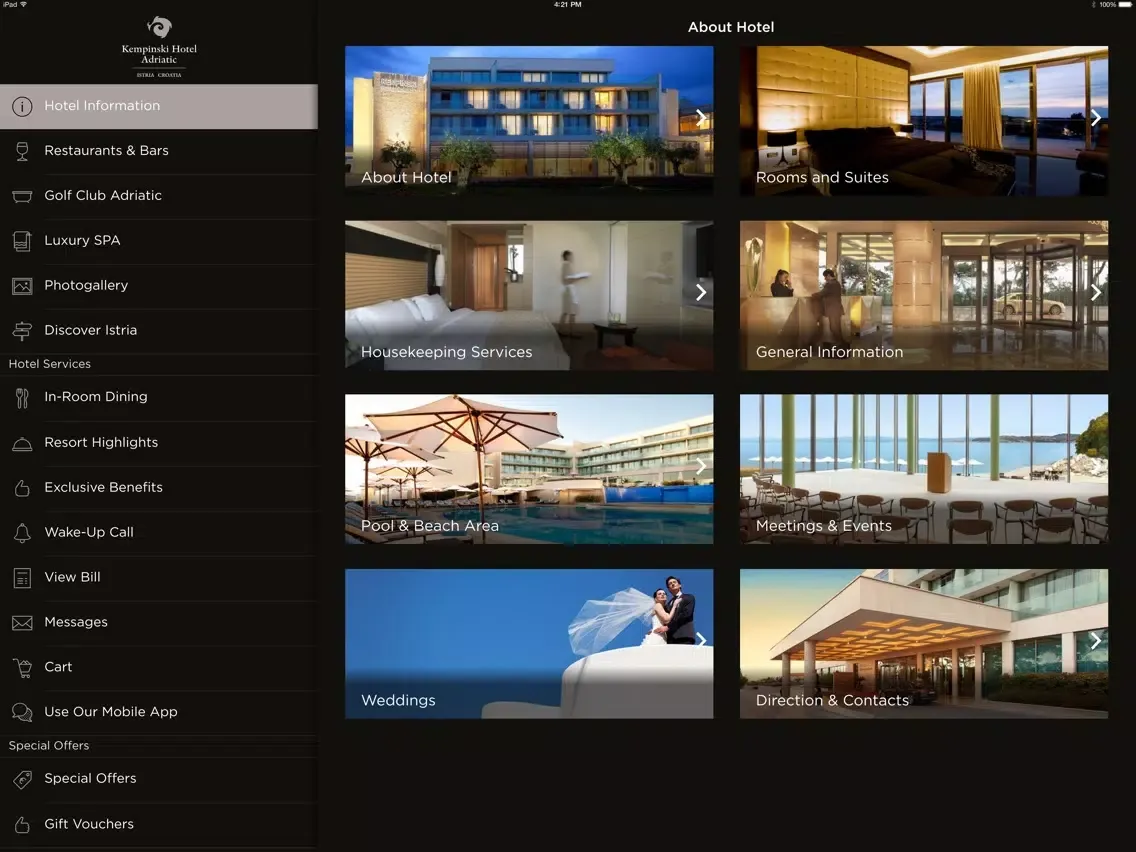
Task: Click the Special Offers section header text
Action: pos(49,746)
